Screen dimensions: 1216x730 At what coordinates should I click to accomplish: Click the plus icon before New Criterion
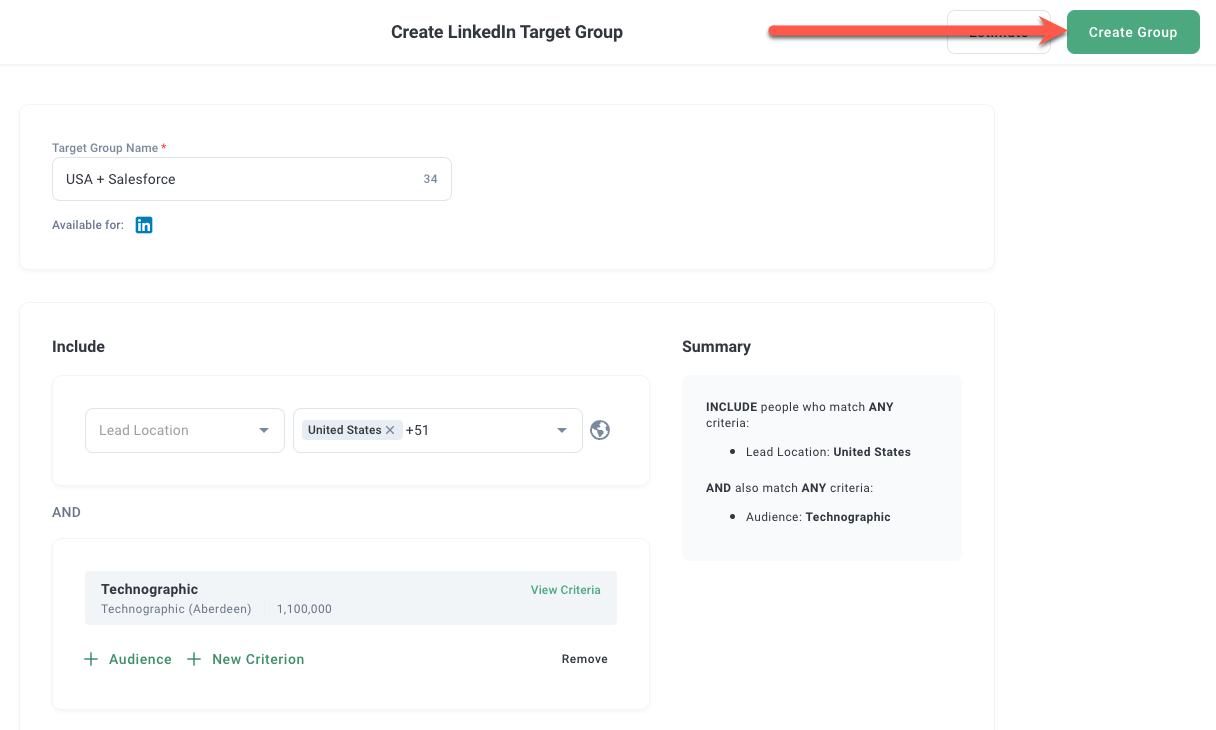[x=194, y=659]
